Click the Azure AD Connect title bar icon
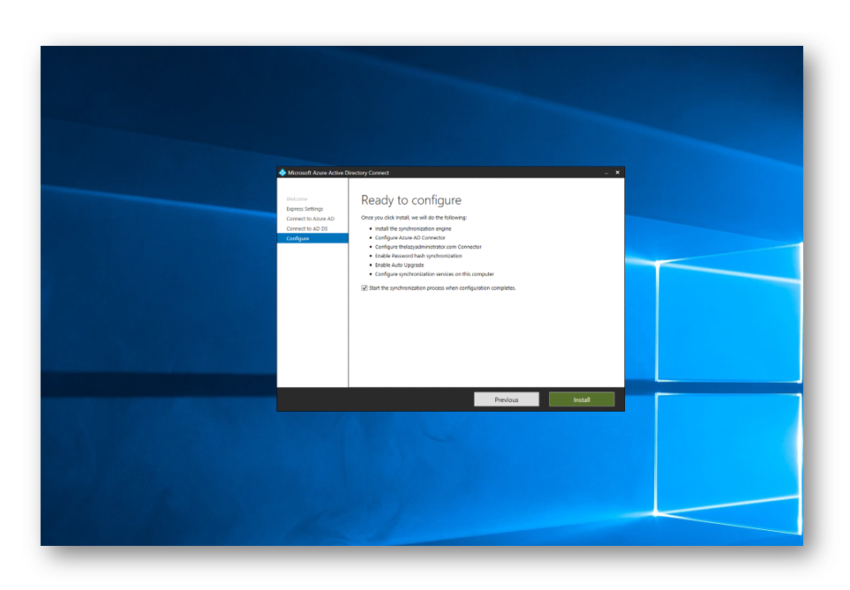This screenshot has width=850, height=590. pos(282,172)
